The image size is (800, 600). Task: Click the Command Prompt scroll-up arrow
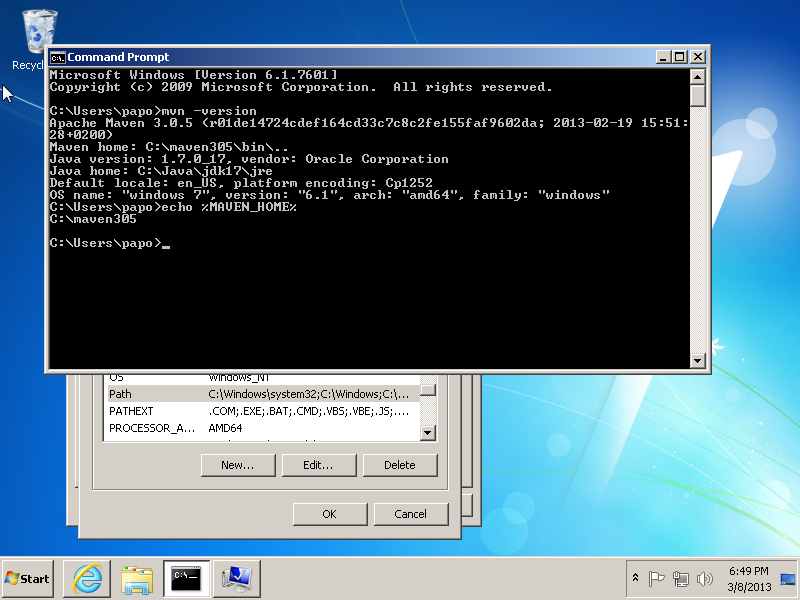(697, 77)
